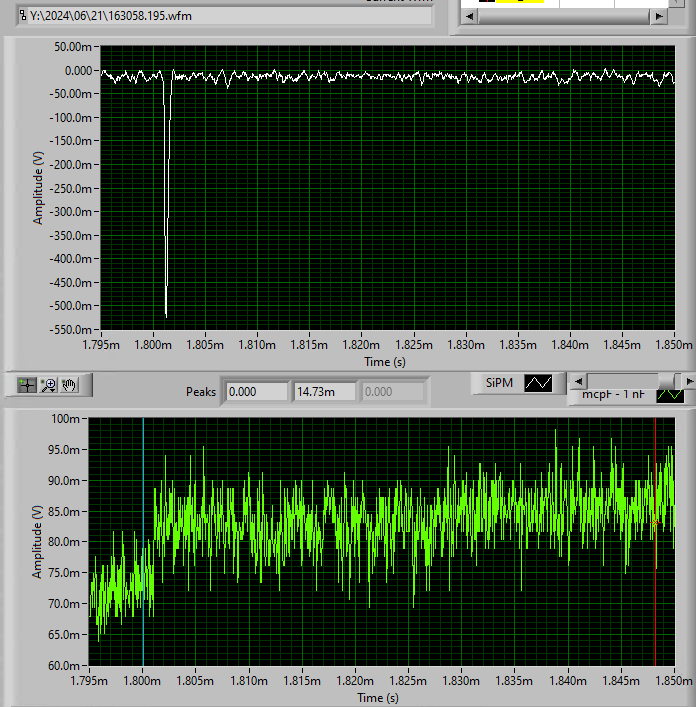This screenshot has height=707, width=696.
Task: Activate the magnifier zoom tool
Action: (x=48, y=384)
